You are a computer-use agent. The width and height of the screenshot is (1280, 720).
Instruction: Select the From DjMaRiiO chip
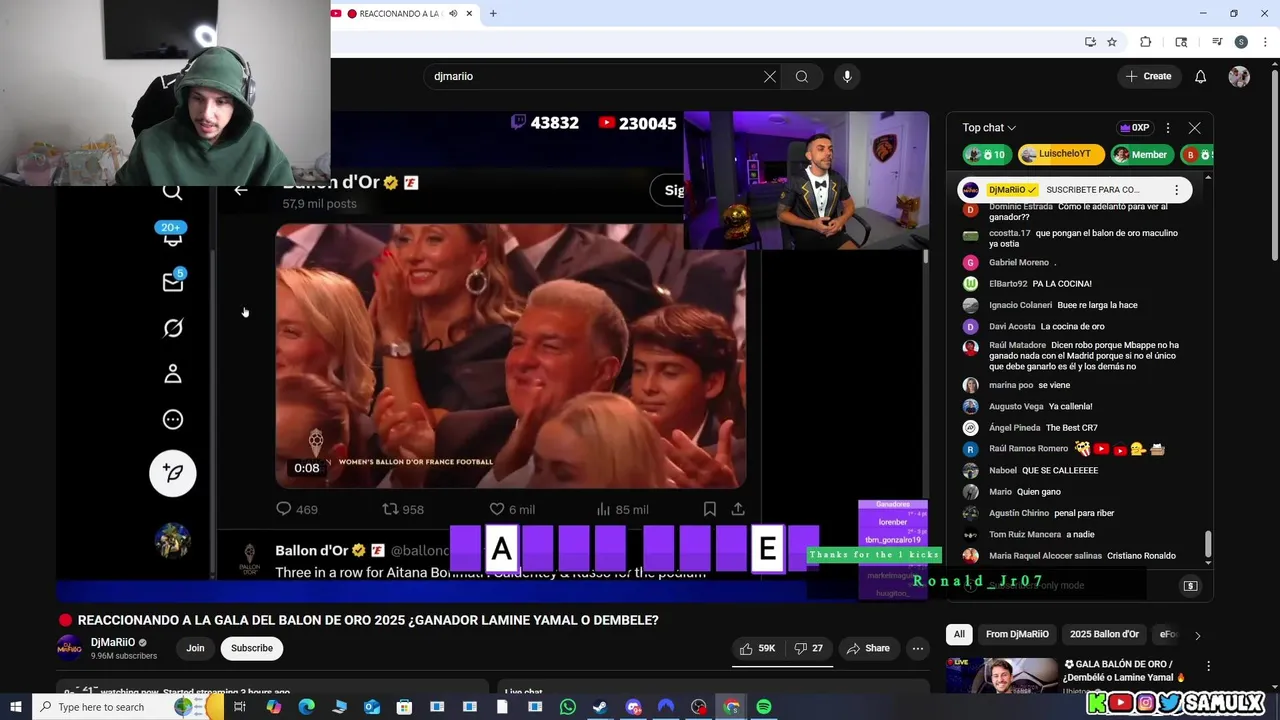coord(1017,634)
